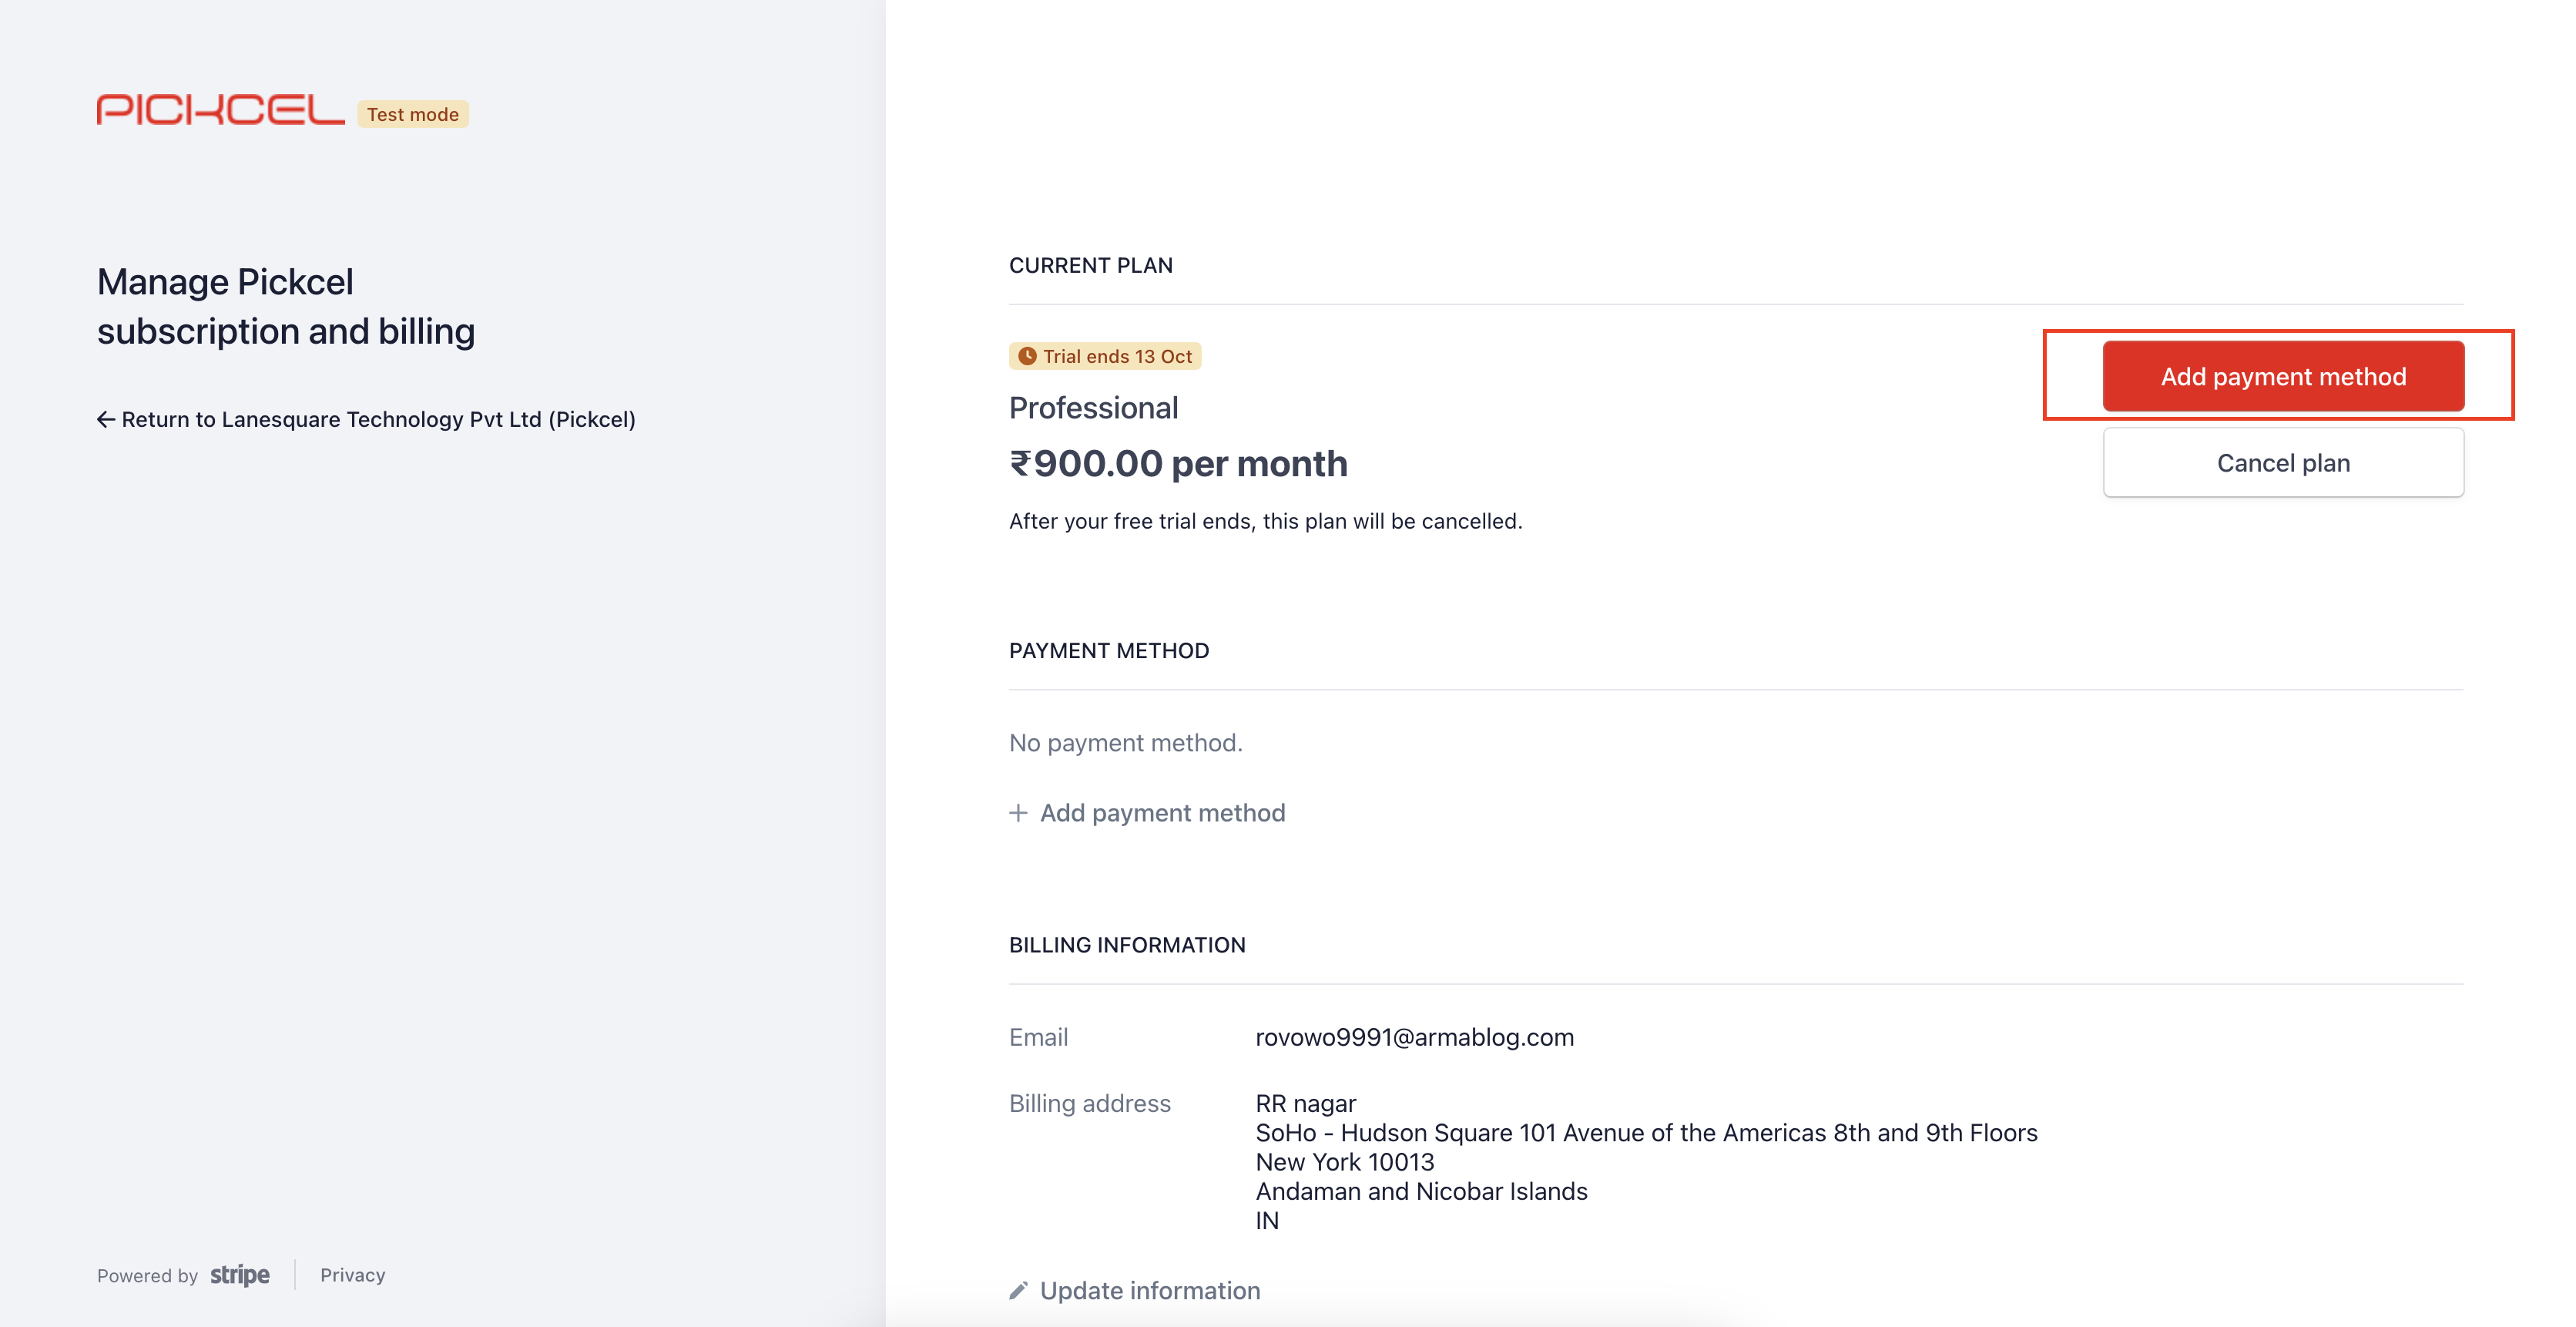Click the PAYMENT METHOD section heading

pos(1109,651)
